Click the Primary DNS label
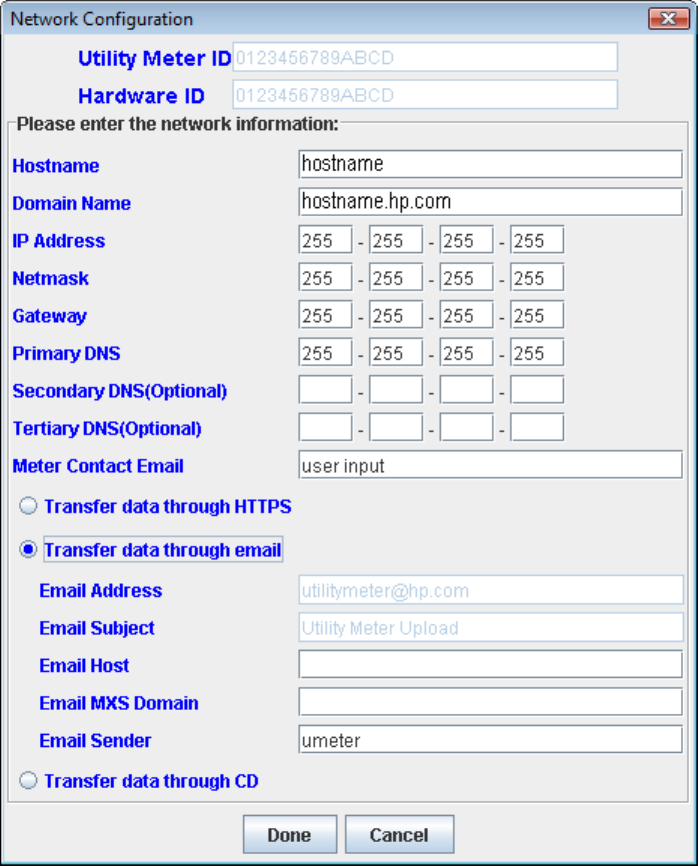Viewport: 698px width, 866px height. coord(66,353)
